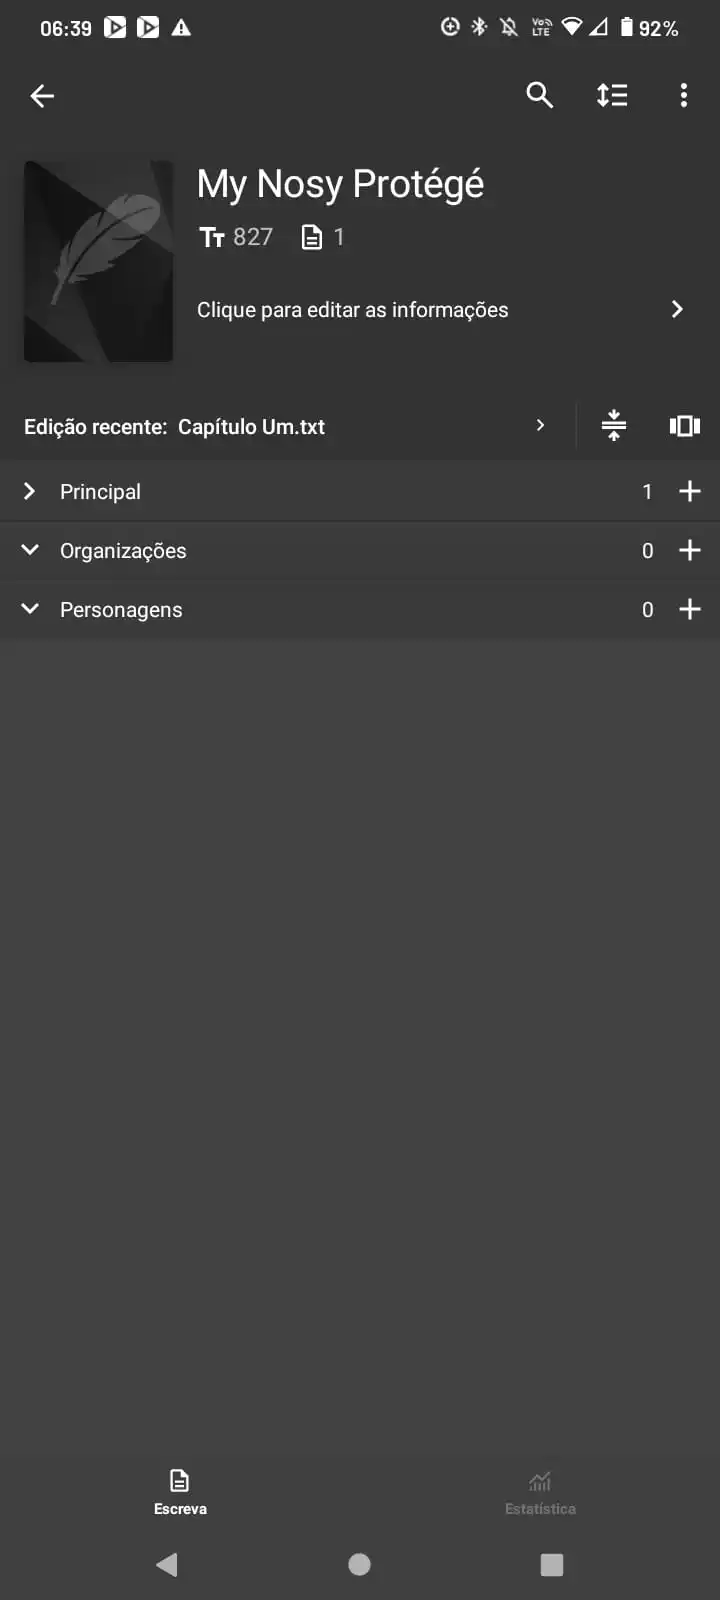Collapse the Organizações folder chevron
The image size is (720, 1600).
pos(30,550)
